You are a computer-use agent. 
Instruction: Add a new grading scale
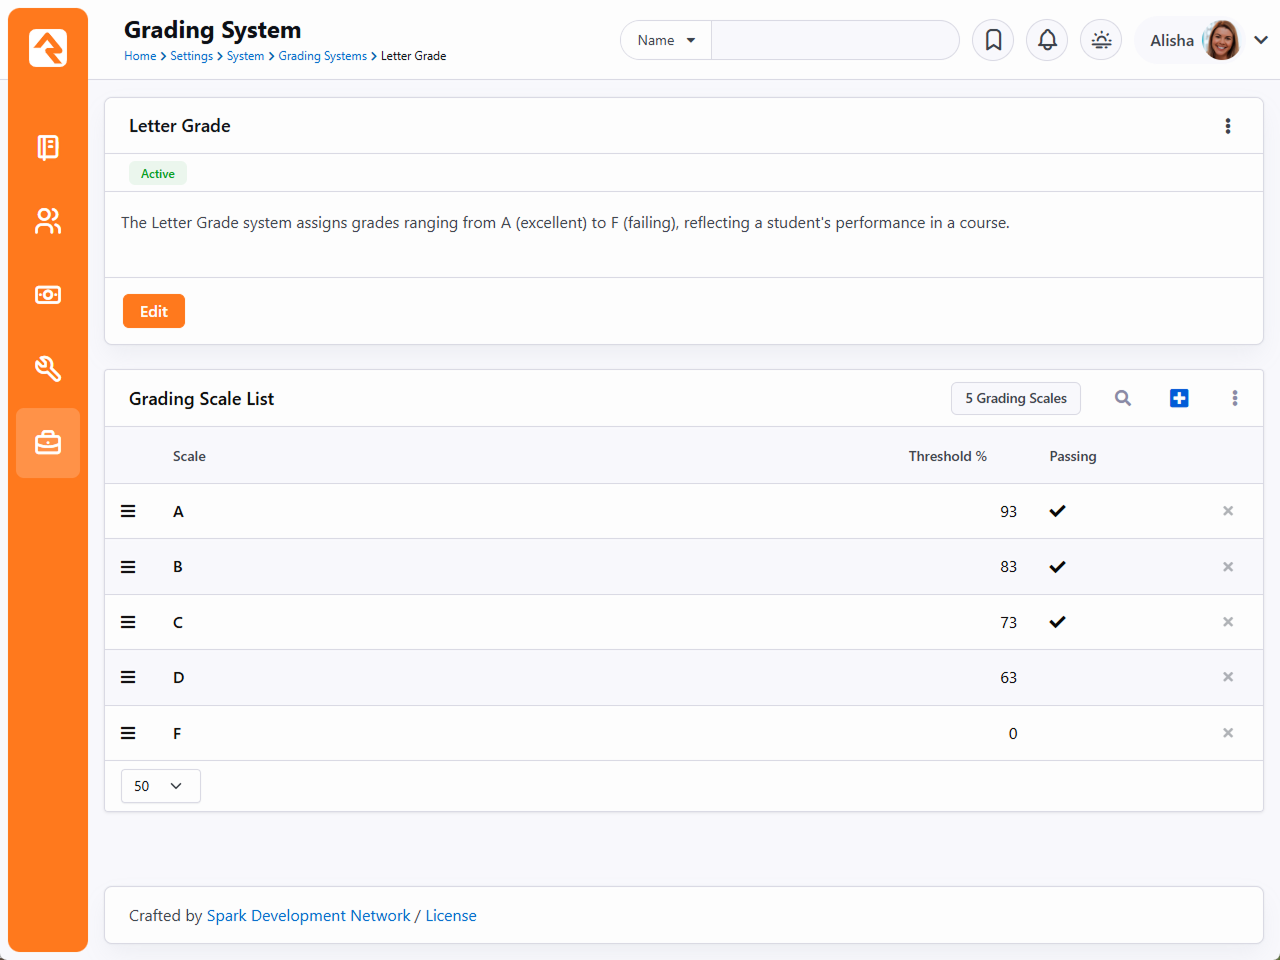pos(1179,398)
